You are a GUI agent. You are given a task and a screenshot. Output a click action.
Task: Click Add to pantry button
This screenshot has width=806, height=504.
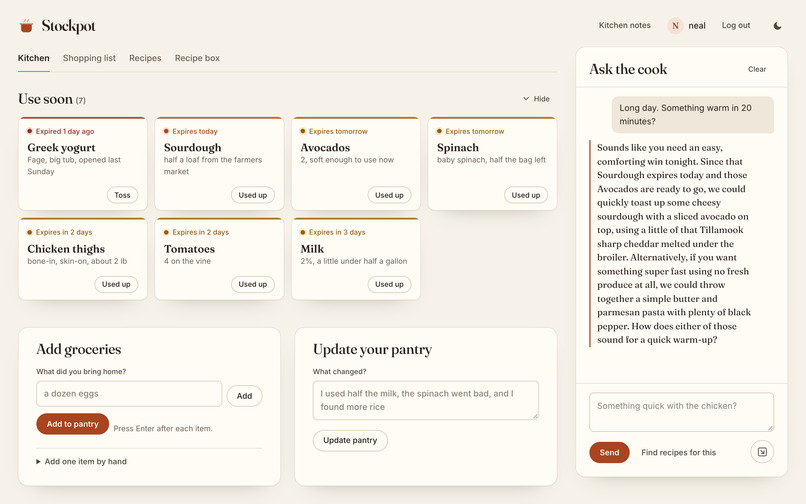click(x=72, y=424)
